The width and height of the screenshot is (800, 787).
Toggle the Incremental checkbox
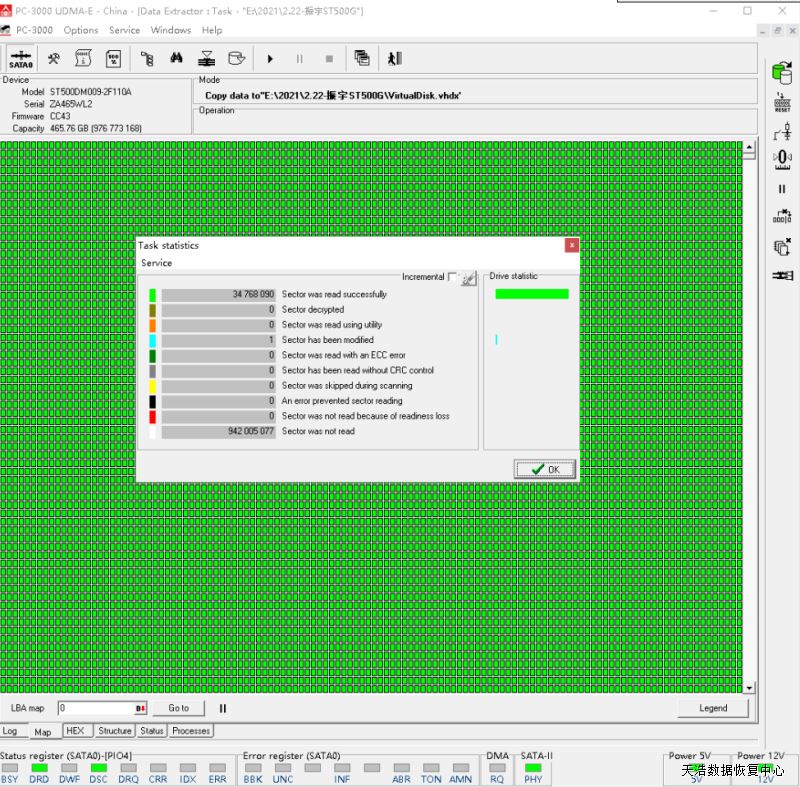coord(453,277)
